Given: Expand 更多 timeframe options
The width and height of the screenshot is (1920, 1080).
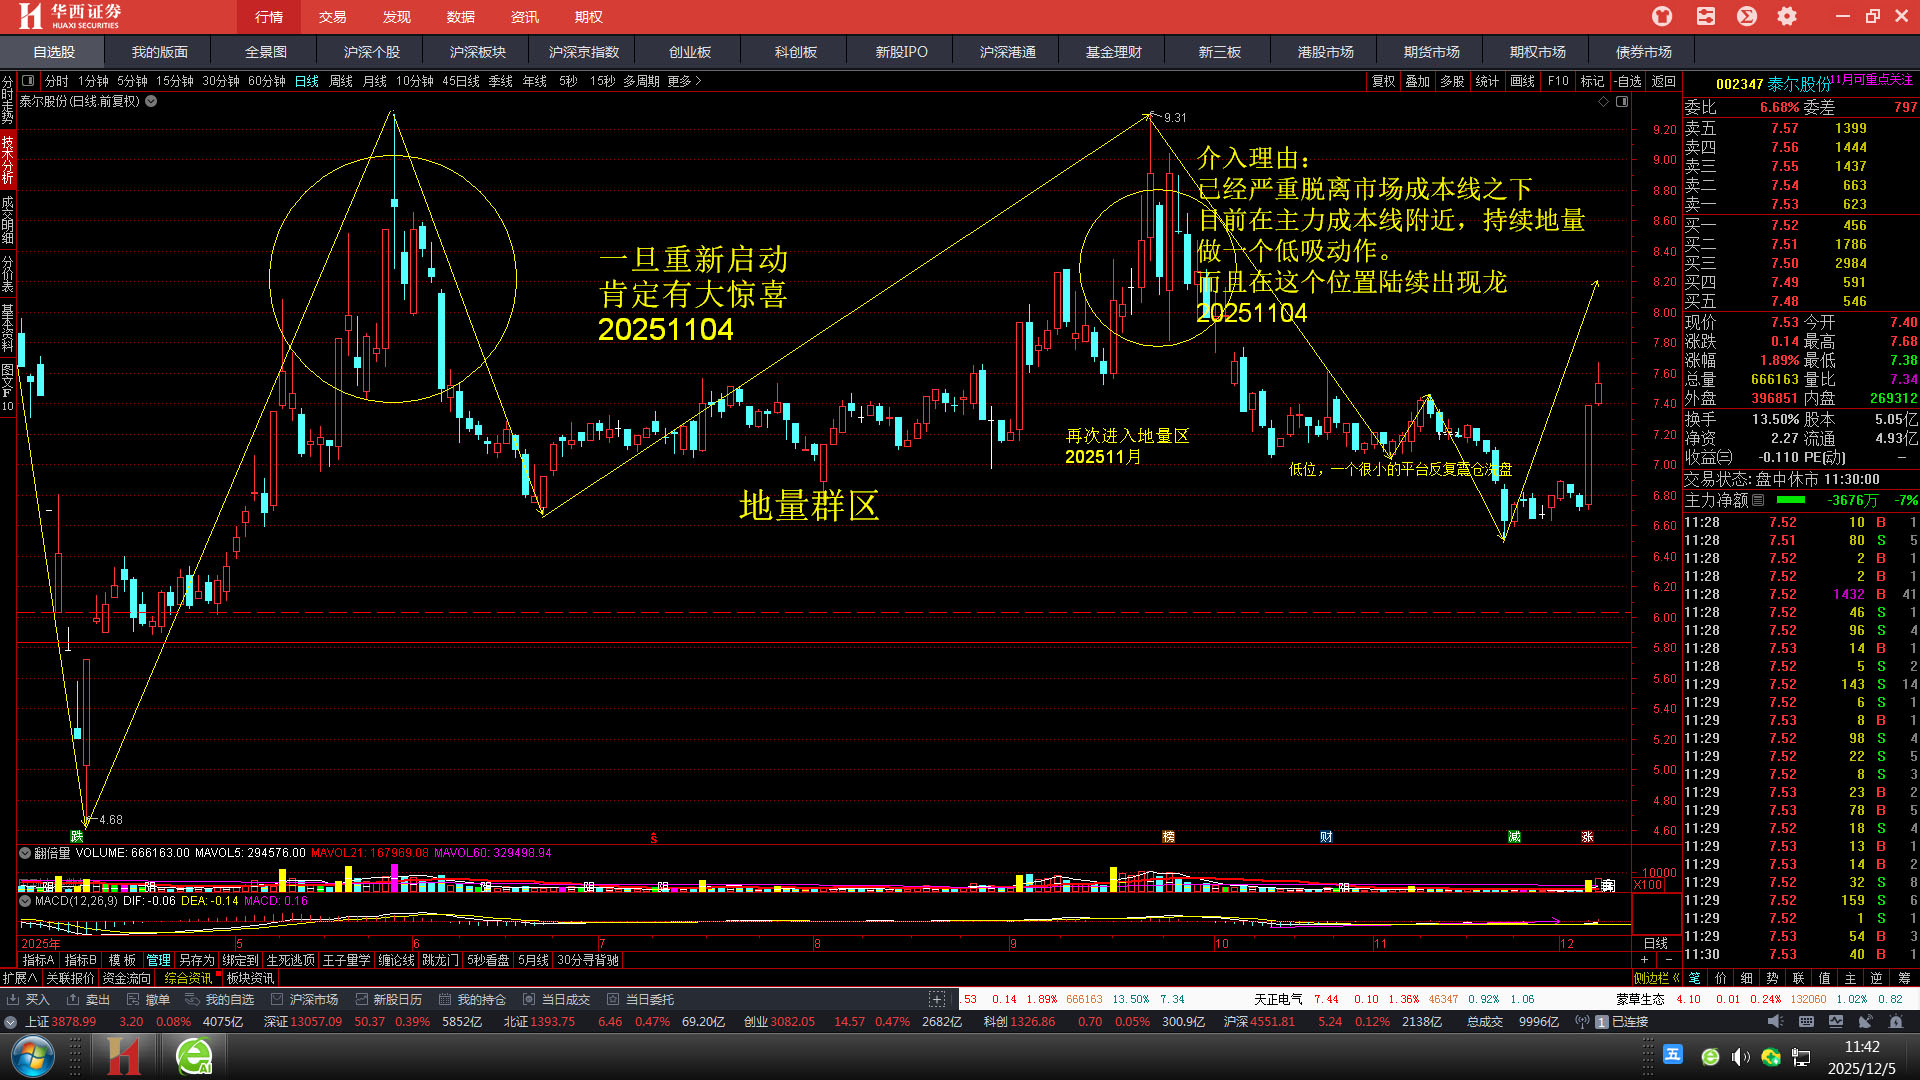Looking at the screenshot, I should click(x=684, y=81).
